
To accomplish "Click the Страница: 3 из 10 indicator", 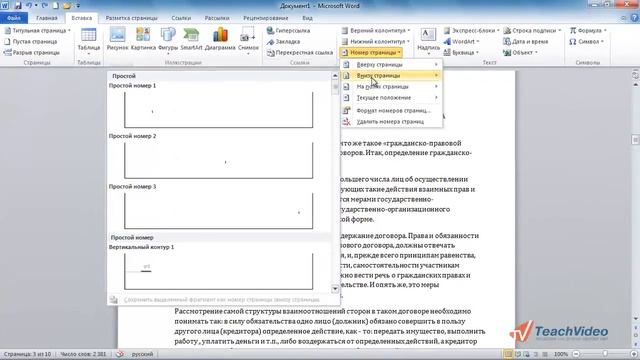I will pos(28,354).
